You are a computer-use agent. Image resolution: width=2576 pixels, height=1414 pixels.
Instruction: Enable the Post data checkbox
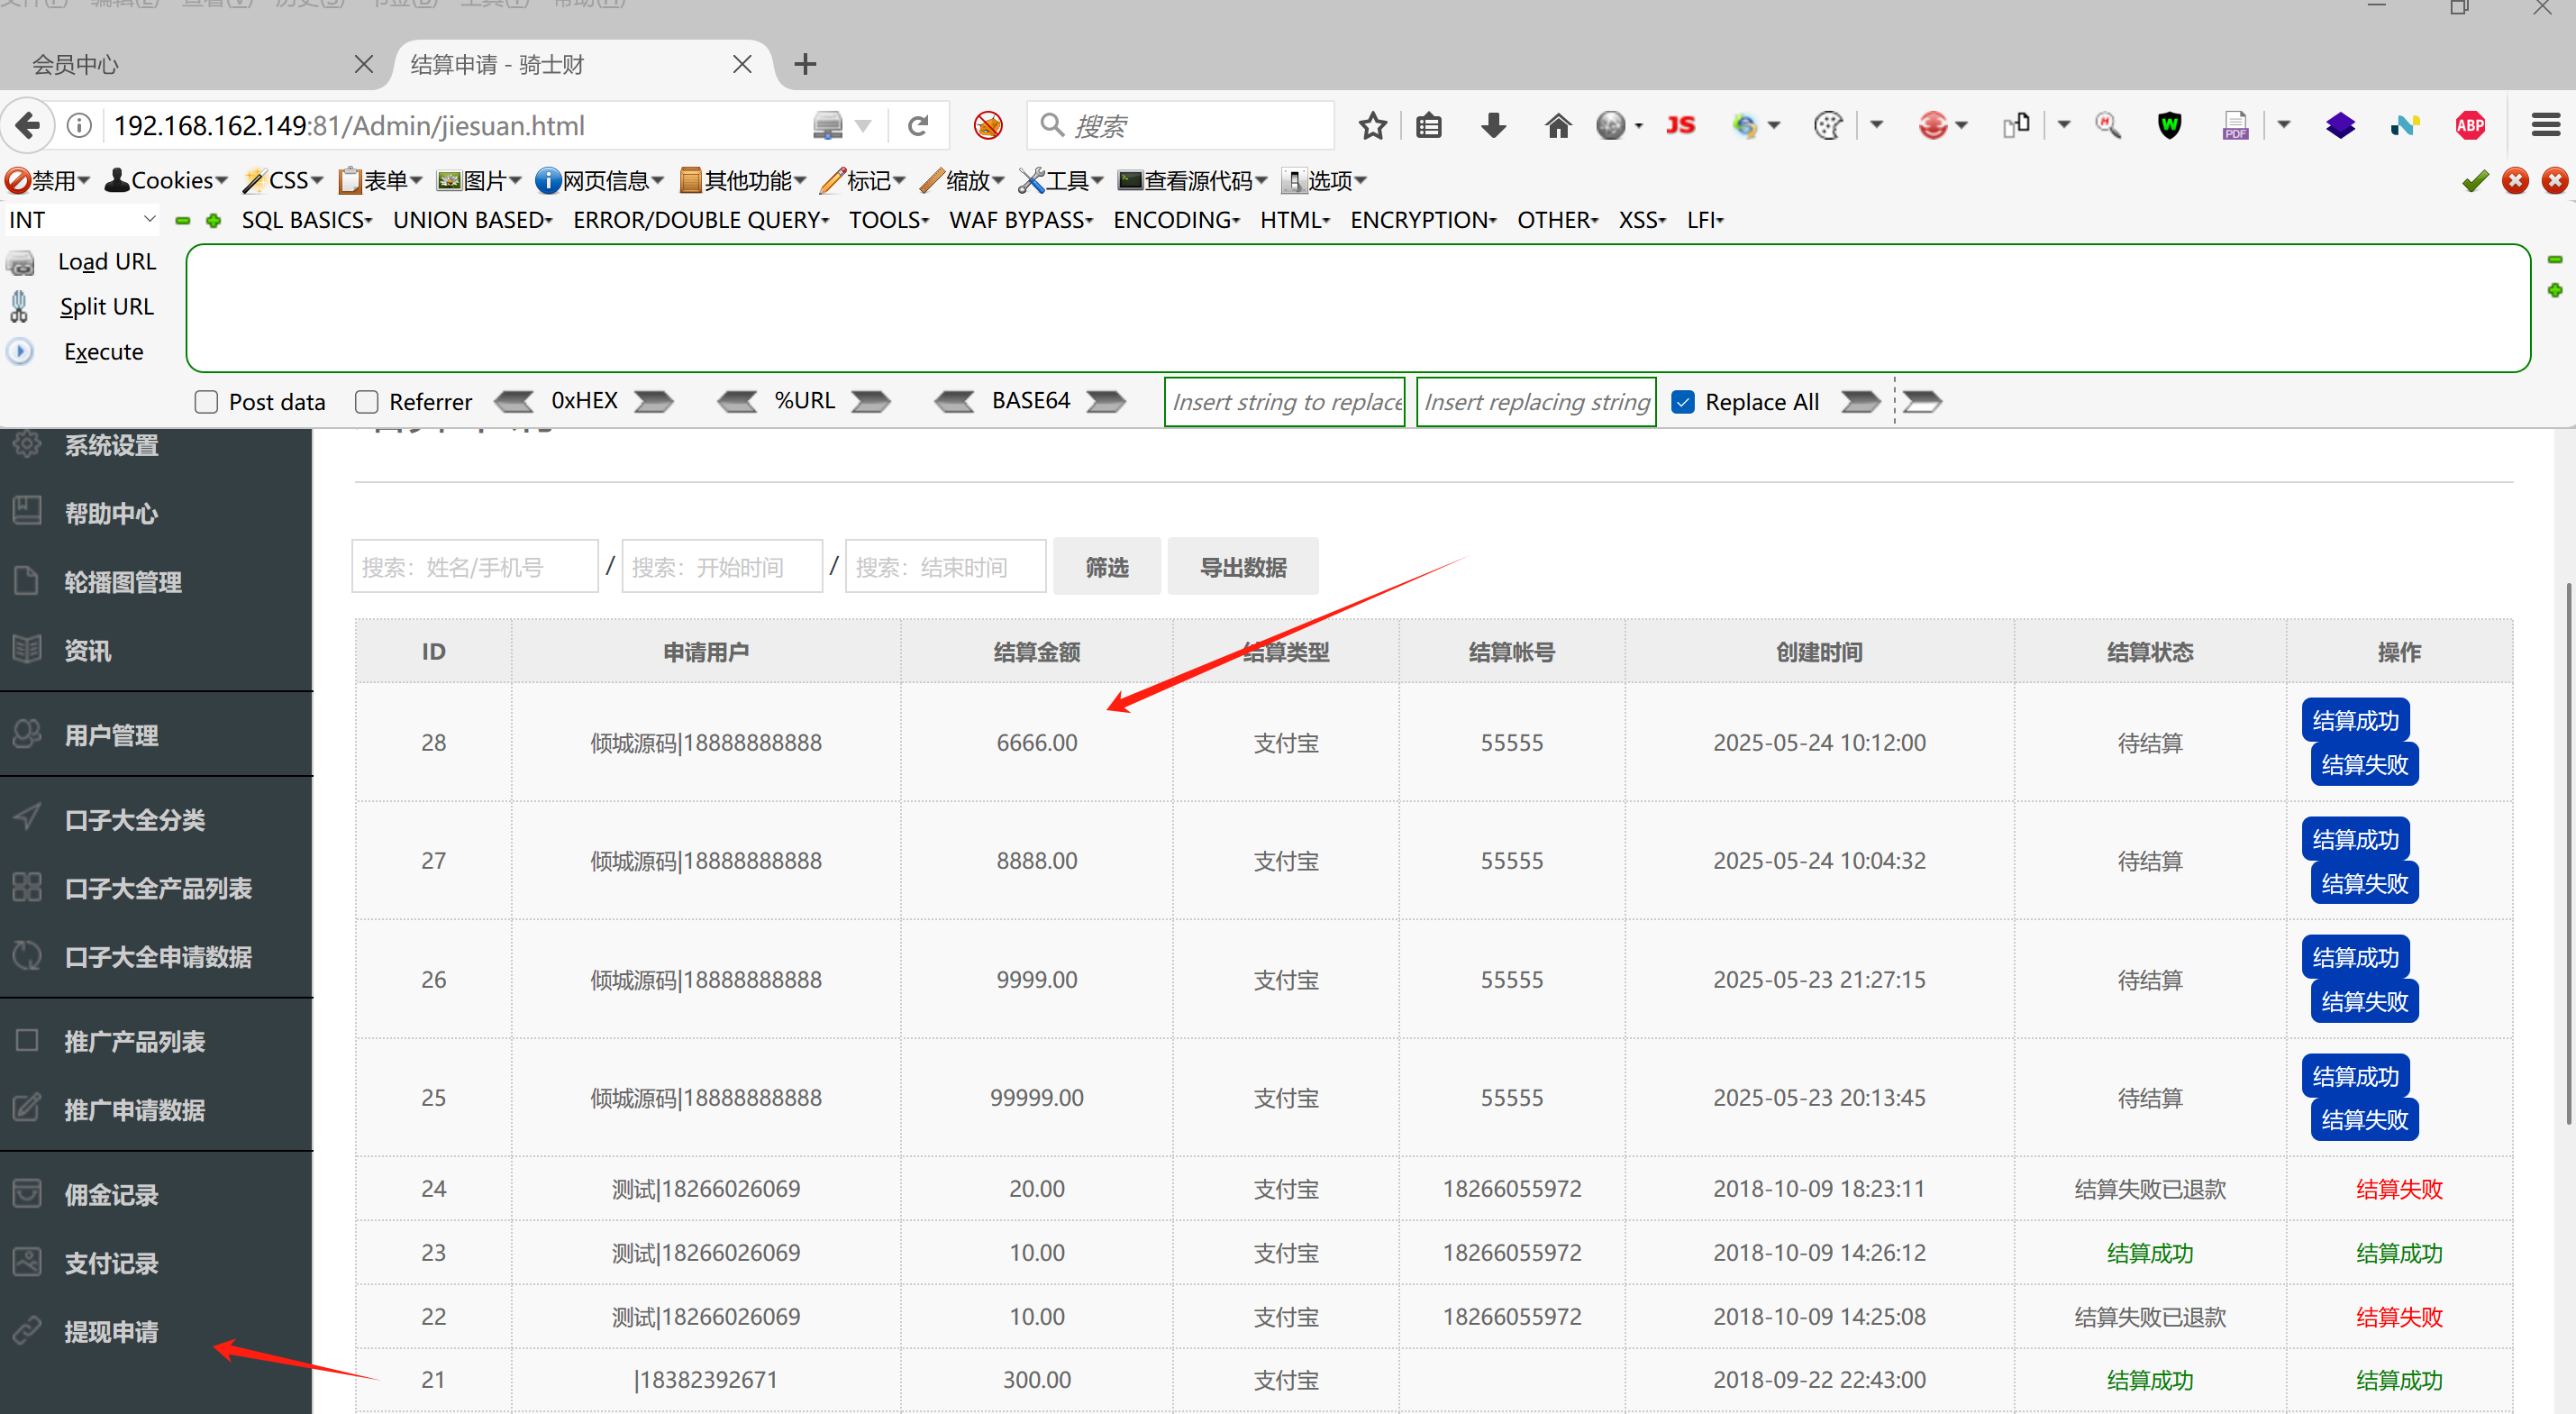point(207,402)
